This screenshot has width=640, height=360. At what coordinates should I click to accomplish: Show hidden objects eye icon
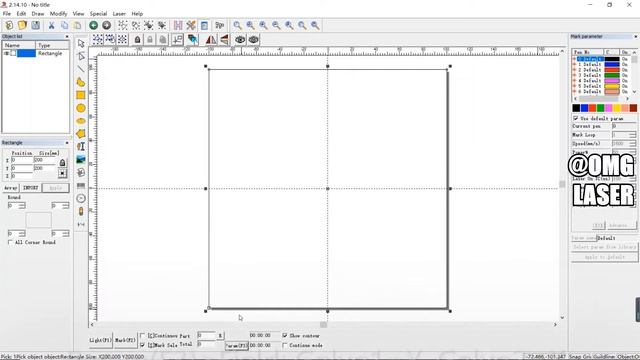tap(240, 40)
